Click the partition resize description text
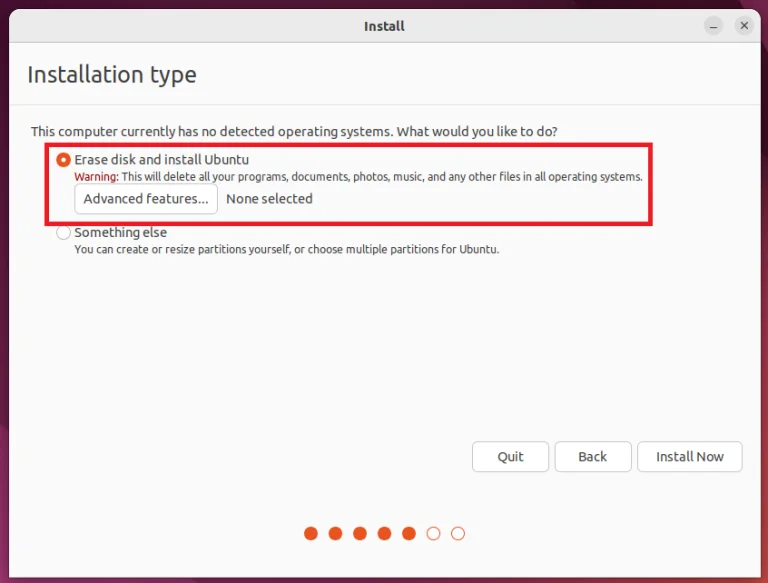This screenshot has width=768, height=583. click(x=286, y=249)
